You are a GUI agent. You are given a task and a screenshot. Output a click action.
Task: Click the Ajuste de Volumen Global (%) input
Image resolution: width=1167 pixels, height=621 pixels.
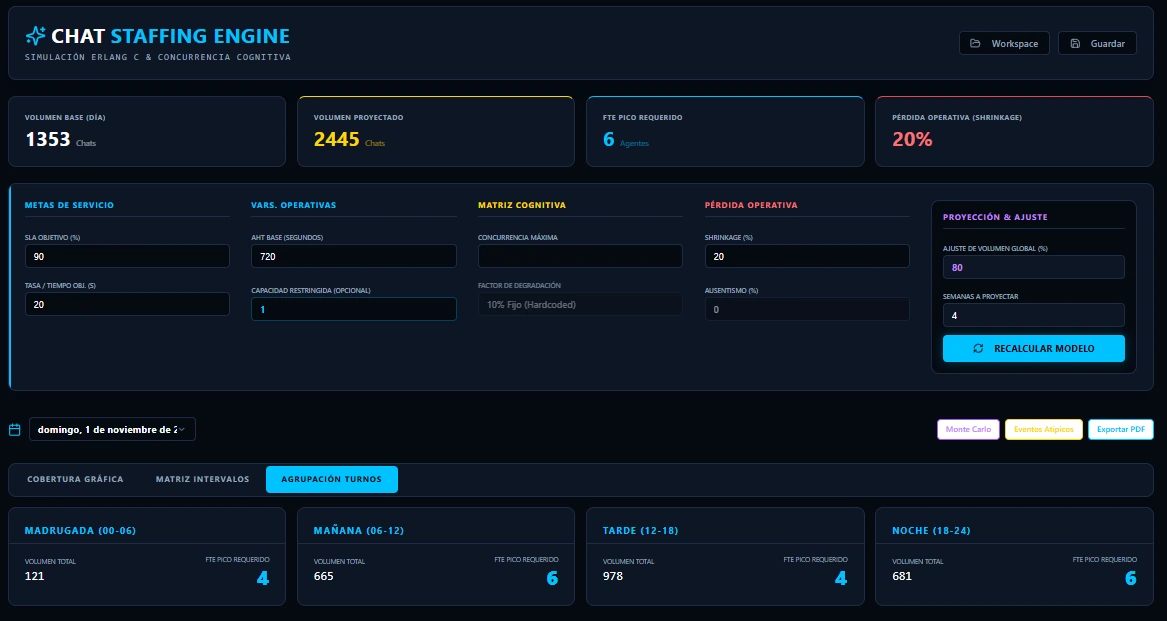1034,267
